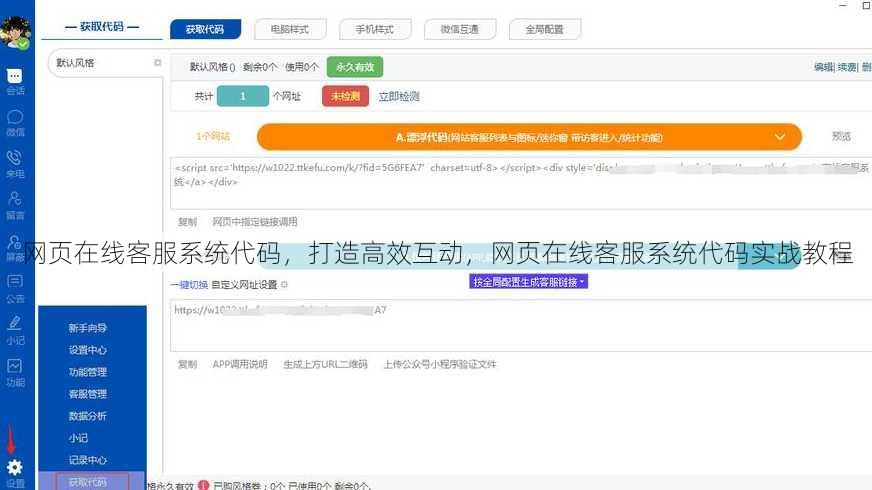Select 功能管理 in the settings popup menu
The image size is (872, 490).
[88, 372]
